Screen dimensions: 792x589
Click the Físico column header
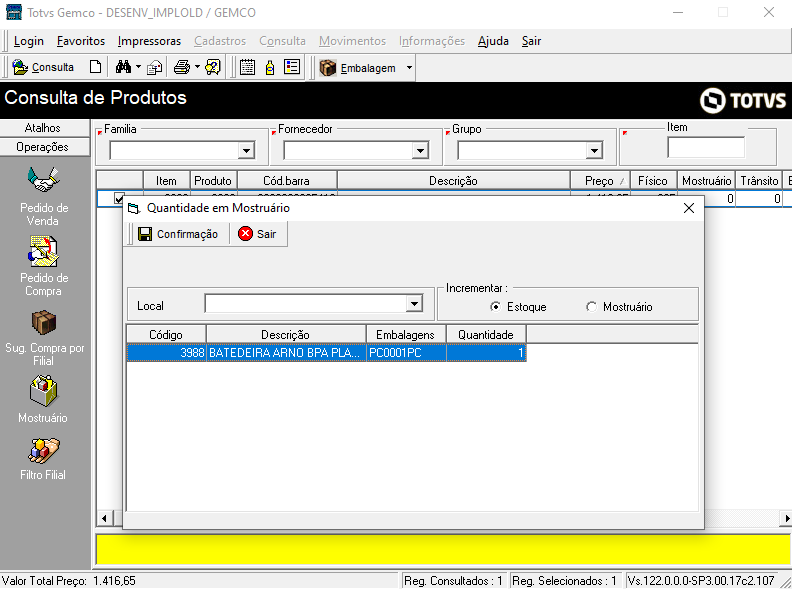click(x=653, y=181)
